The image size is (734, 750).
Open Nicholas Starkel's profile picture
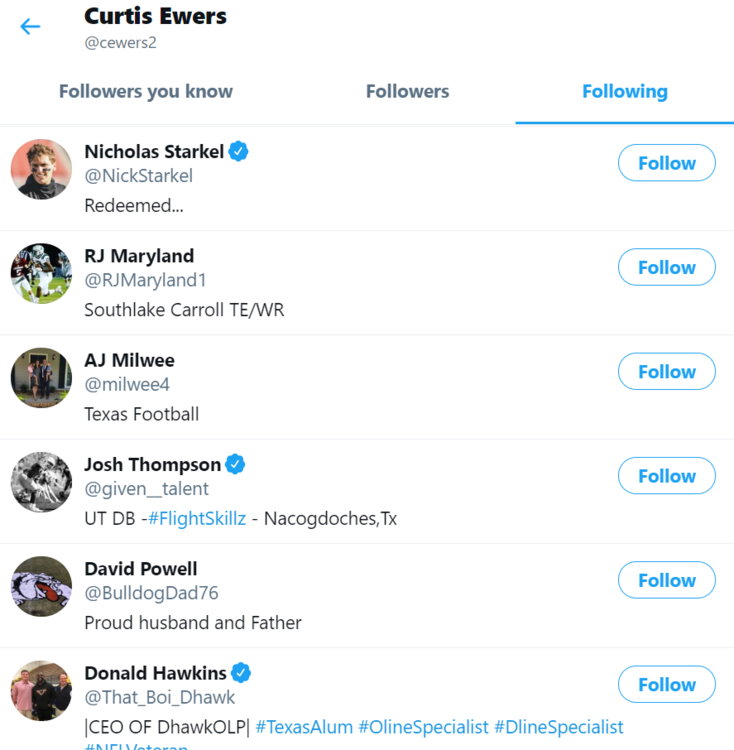(41, 169)
